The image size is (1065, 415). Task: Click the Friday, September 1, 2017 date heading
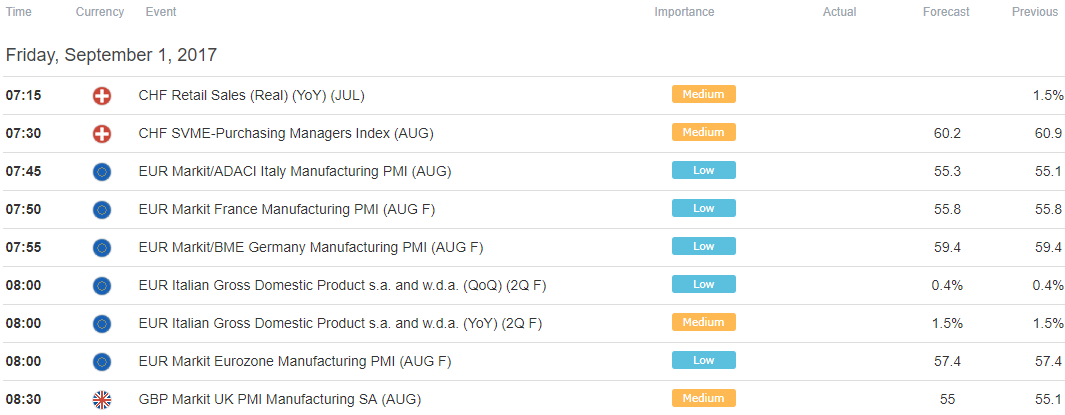pos(111,55)
